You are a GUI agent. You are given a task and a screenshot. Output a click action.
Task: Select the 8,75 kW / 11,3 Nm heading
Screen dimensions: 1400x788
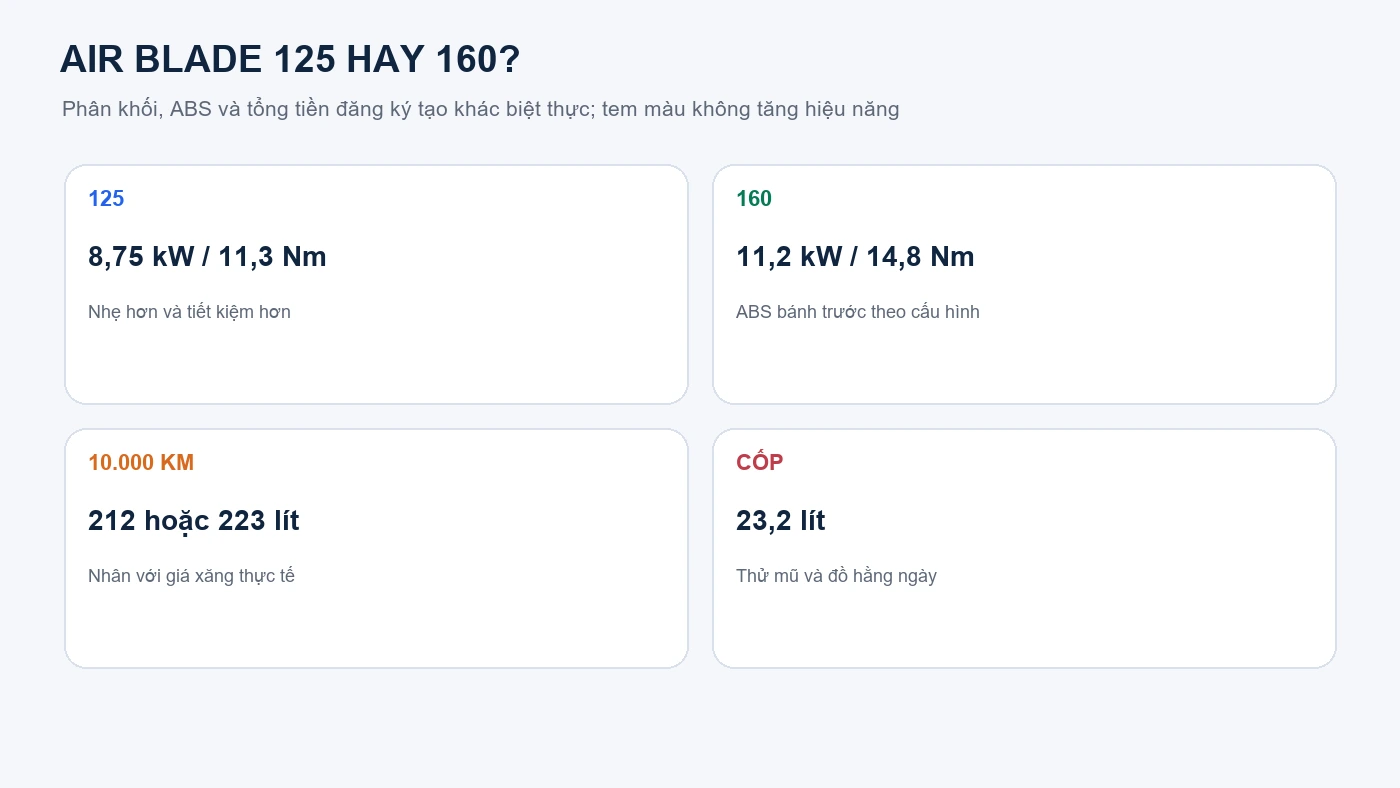point(207,257)
